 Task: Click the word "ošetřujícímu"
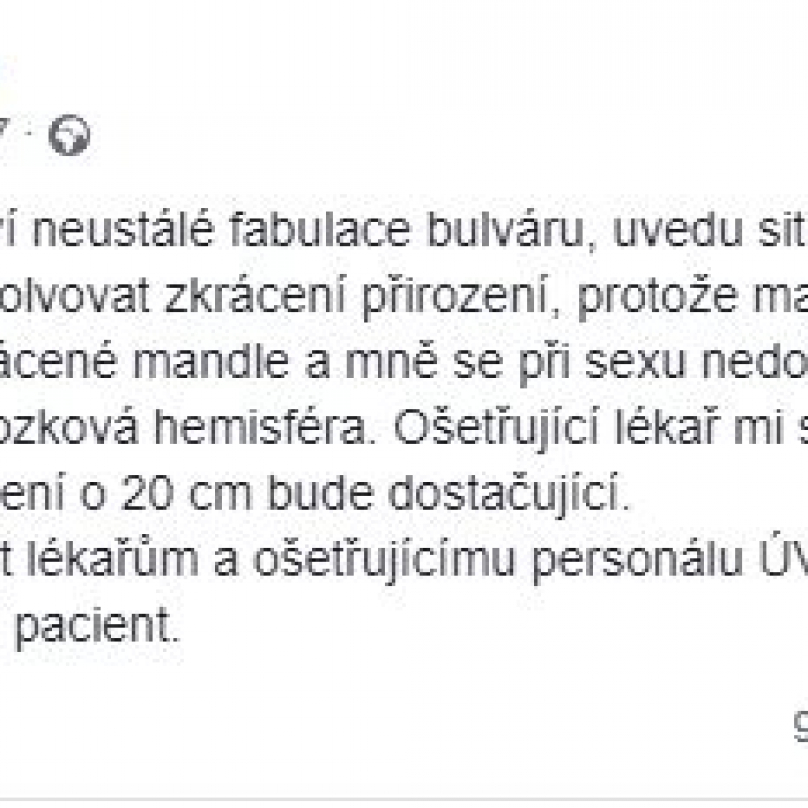click(x=384, y=563)
